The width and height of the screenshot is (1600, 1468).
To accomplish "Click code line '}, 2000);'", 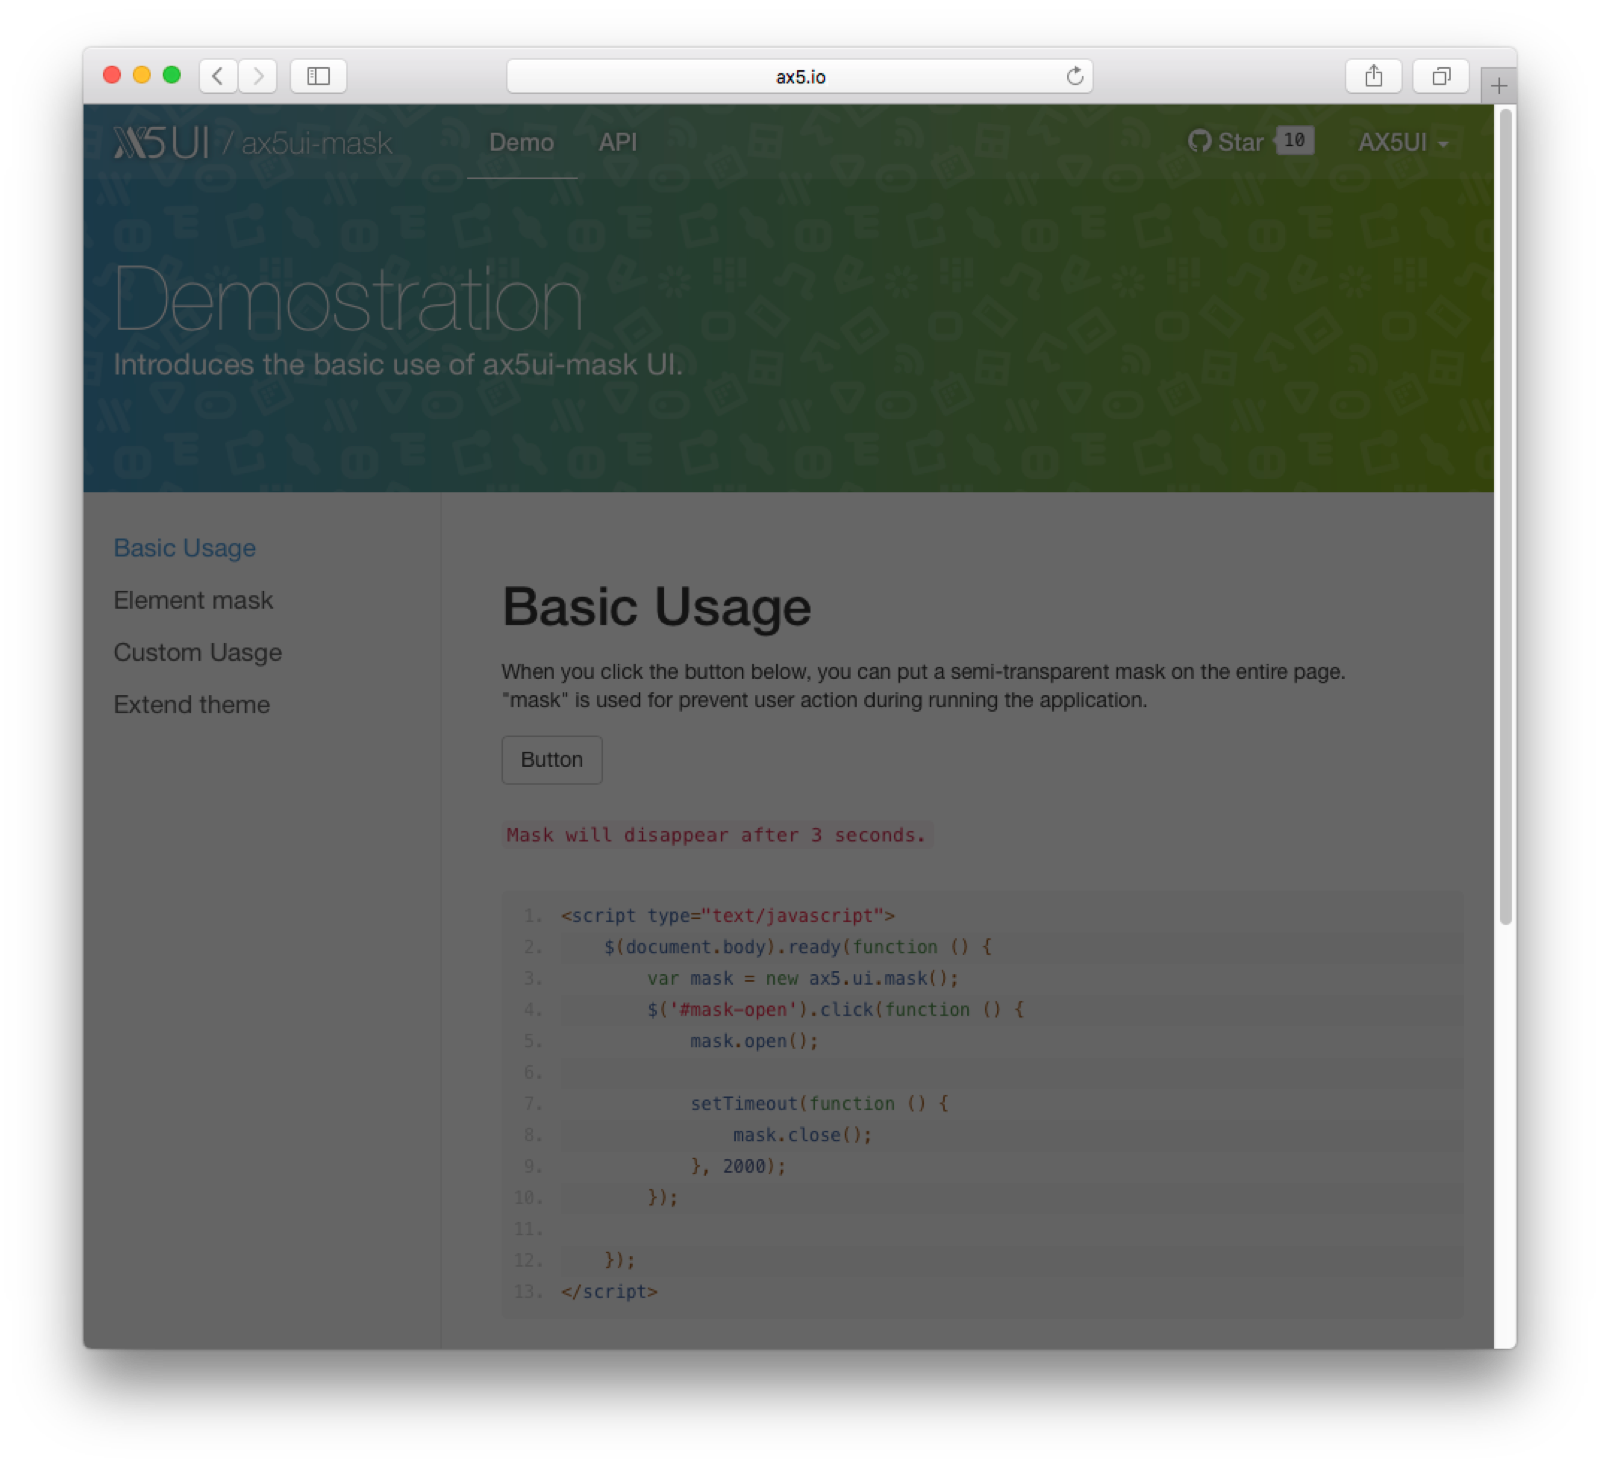I will pyautogui.click(x=738, y=1166).
